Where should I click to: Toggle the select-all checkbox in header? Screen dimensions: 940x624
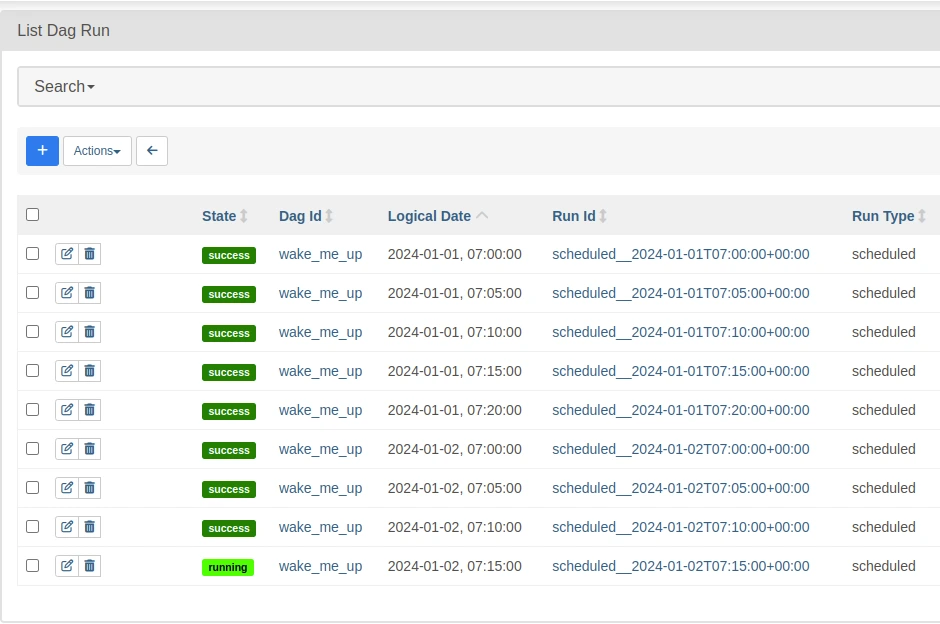32,215
